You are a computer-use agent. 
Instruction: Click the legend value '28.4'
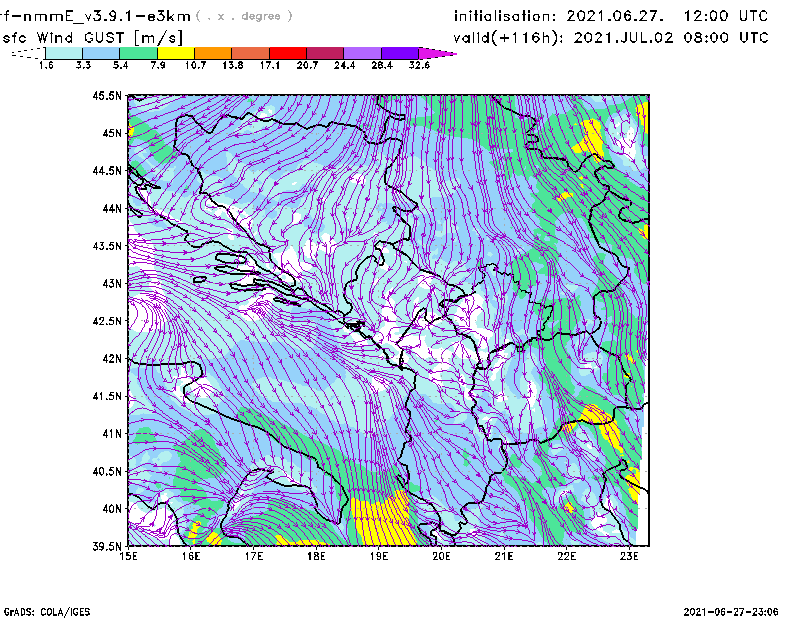(382, 65)
